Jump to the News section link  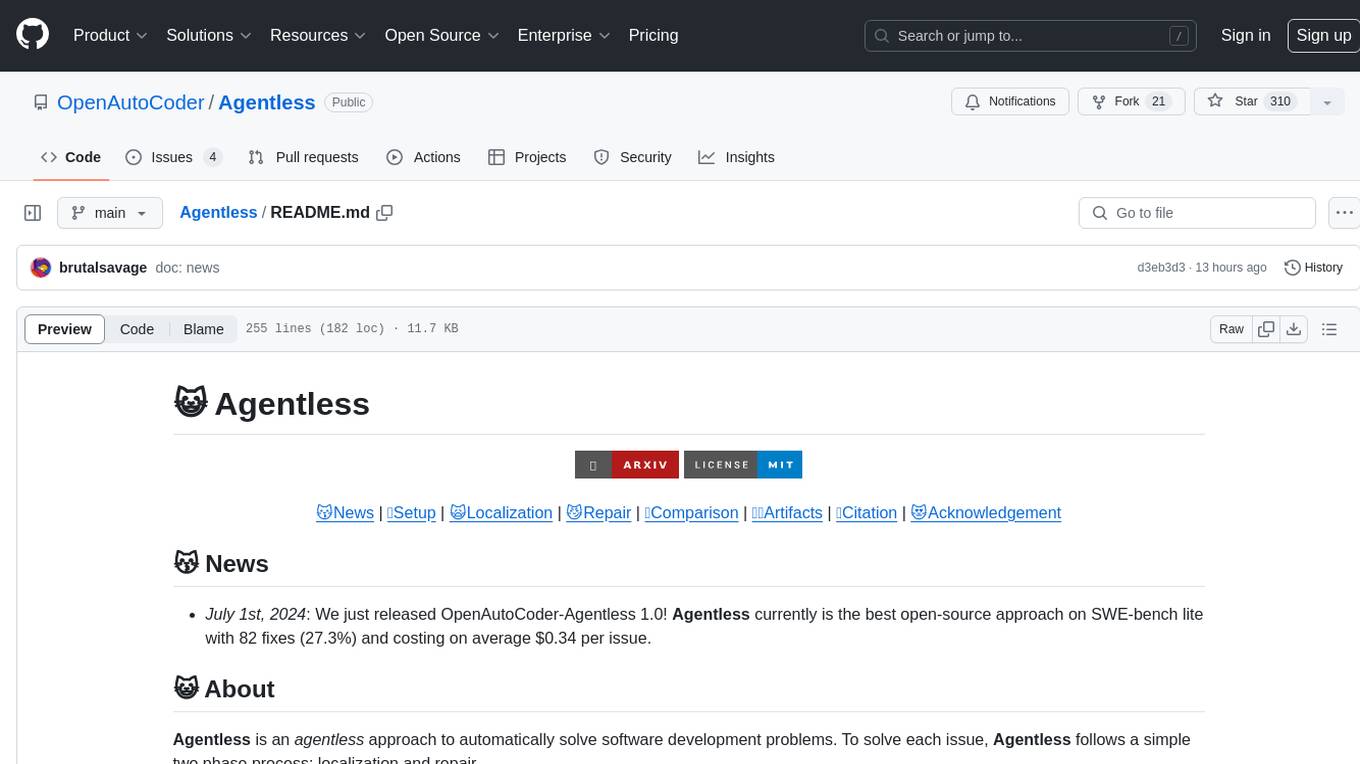point(345,513)
